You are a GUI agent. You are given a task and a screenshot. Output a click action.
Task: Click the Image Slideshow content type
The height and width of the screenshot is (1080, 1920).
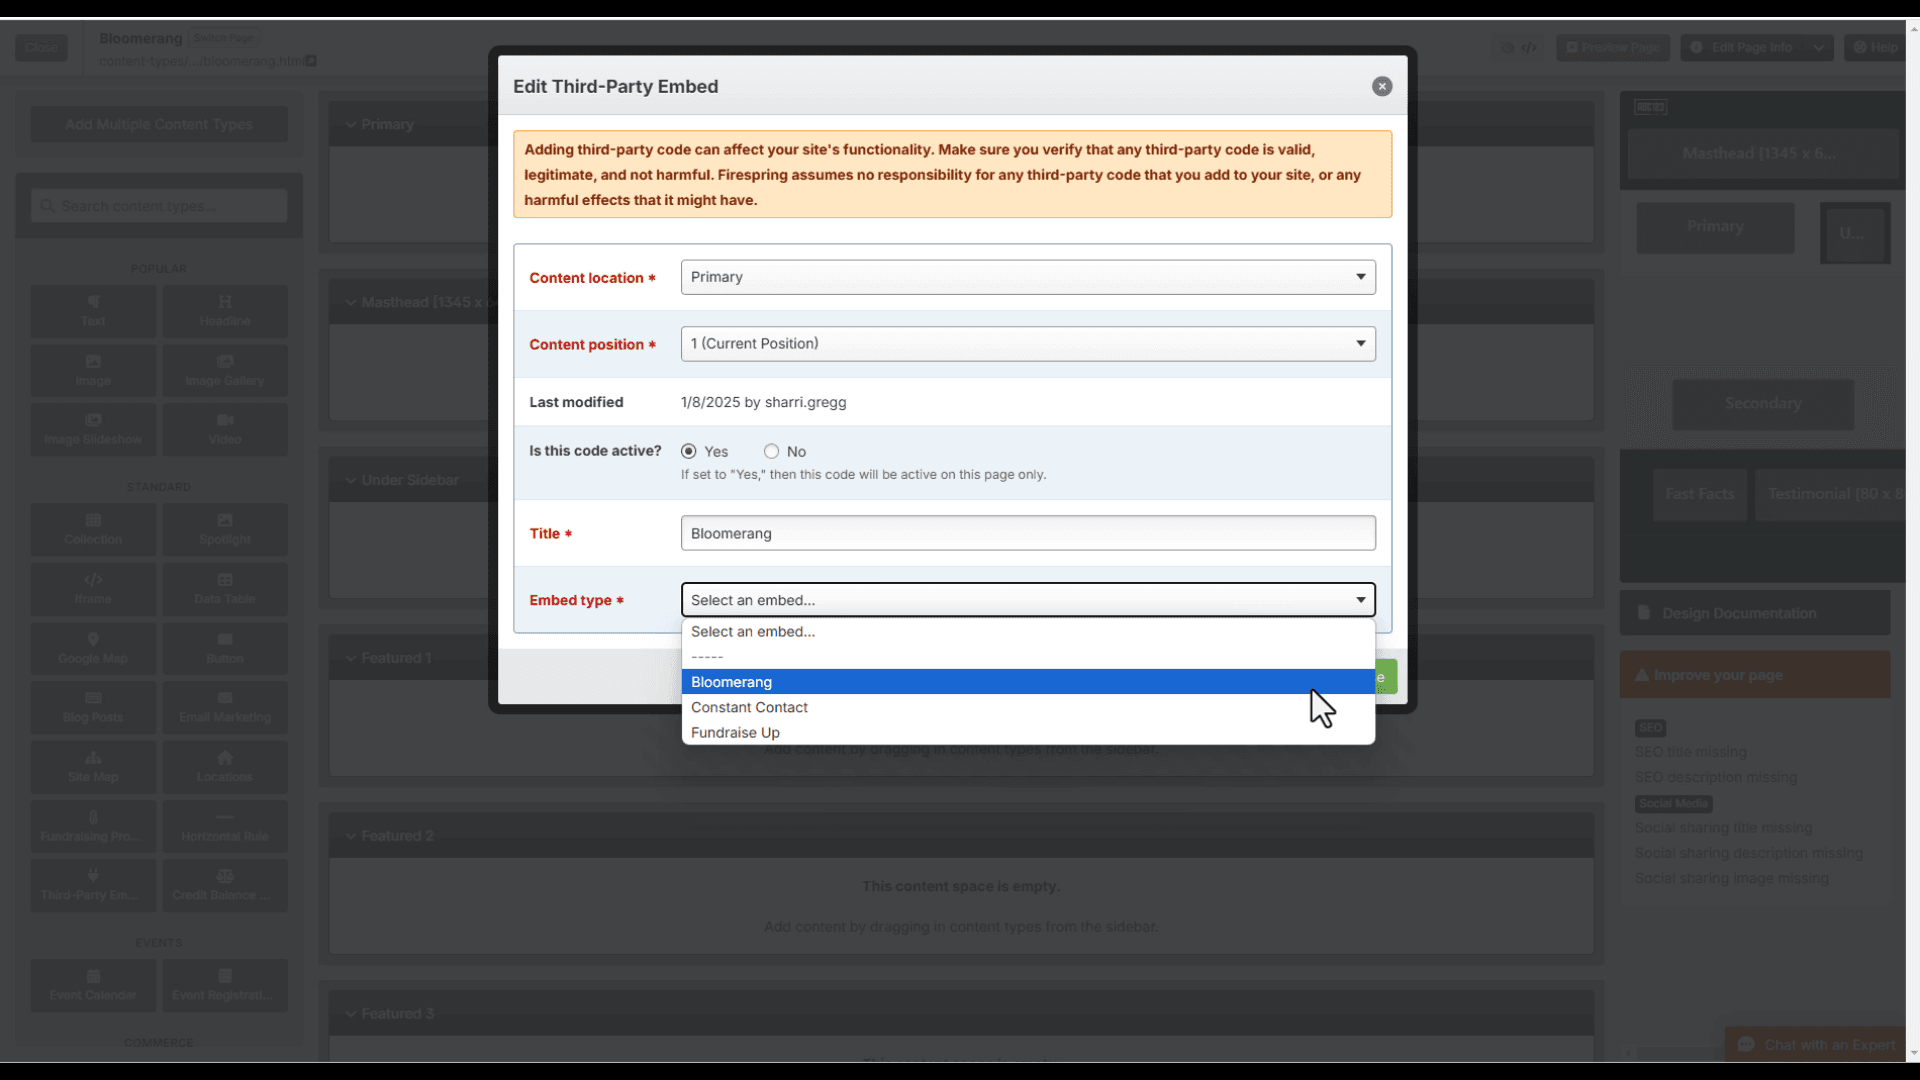pos(93,429)
